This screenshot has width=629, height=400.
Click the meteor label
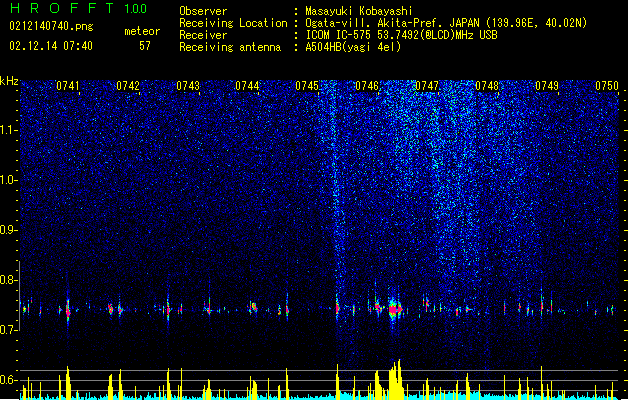coord(142,31)
